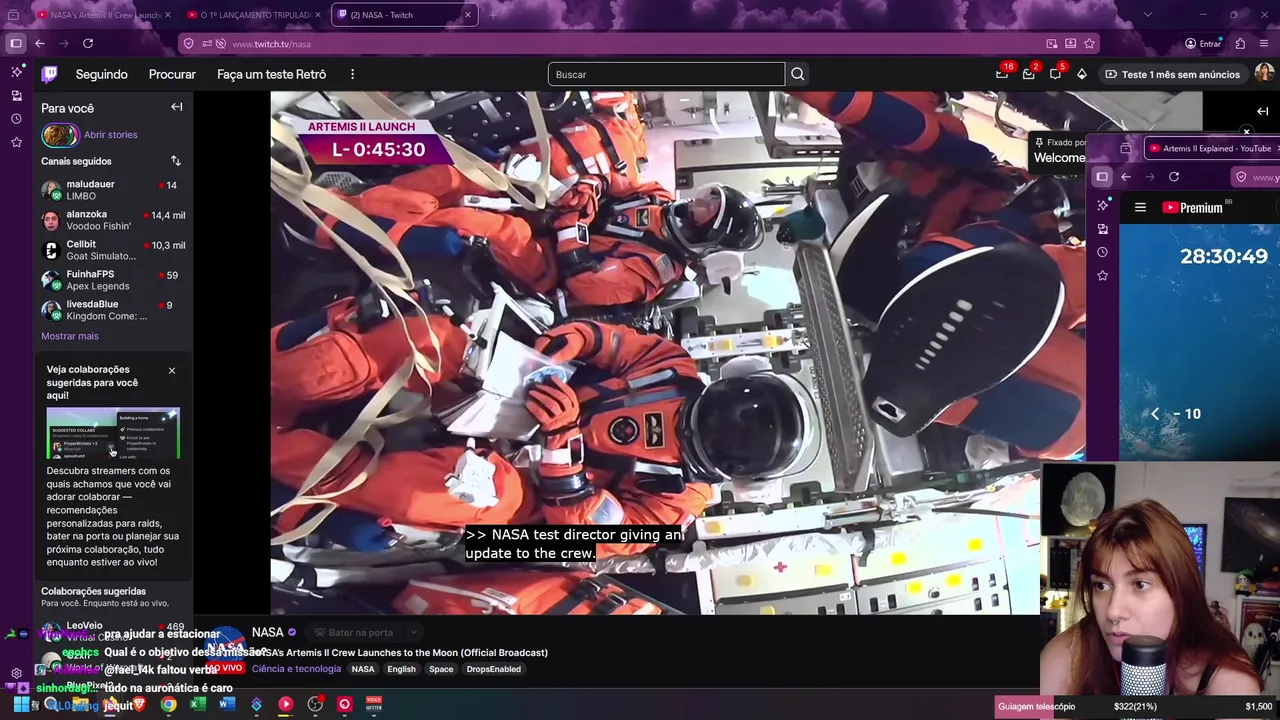The width and height of the screenshot is (1280, 720).
Task: Click Mostrar mais link
Action: coord(70,336)
